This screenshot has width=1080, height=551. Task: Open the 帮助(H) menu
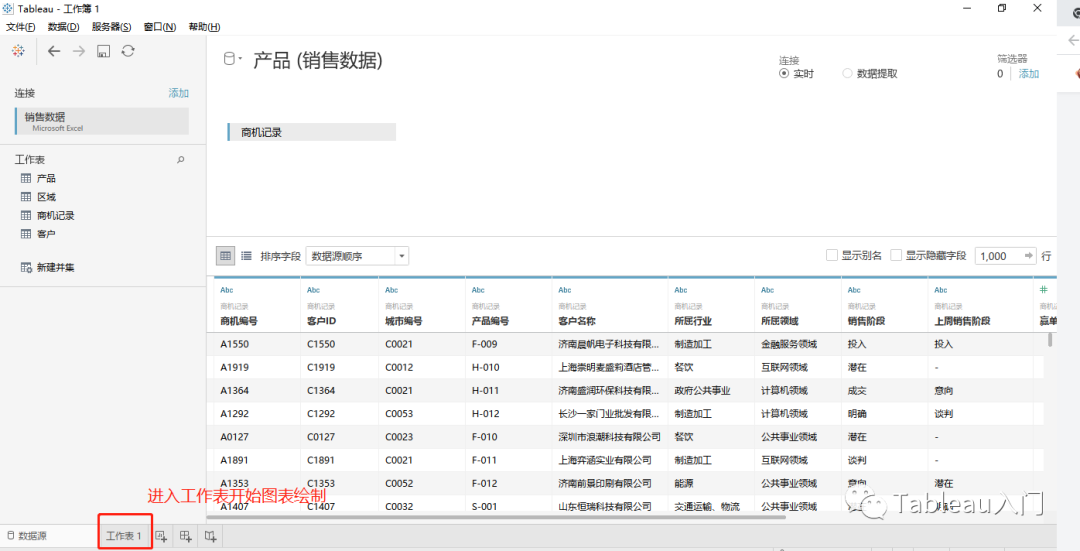click(x=205, y=27)
